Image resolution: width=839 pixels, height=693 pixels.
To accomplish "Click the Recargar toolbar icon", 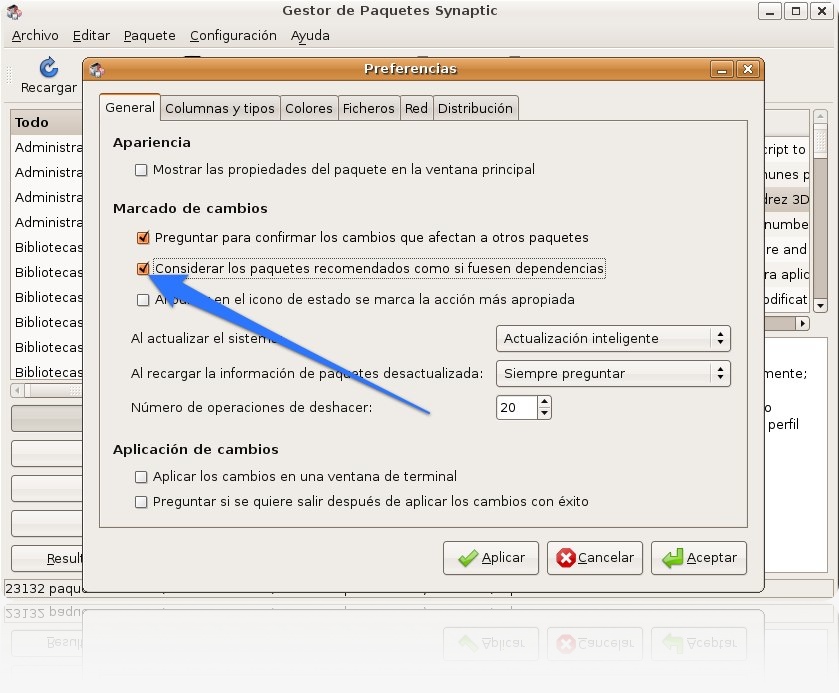I will click(x=49, y=75).
